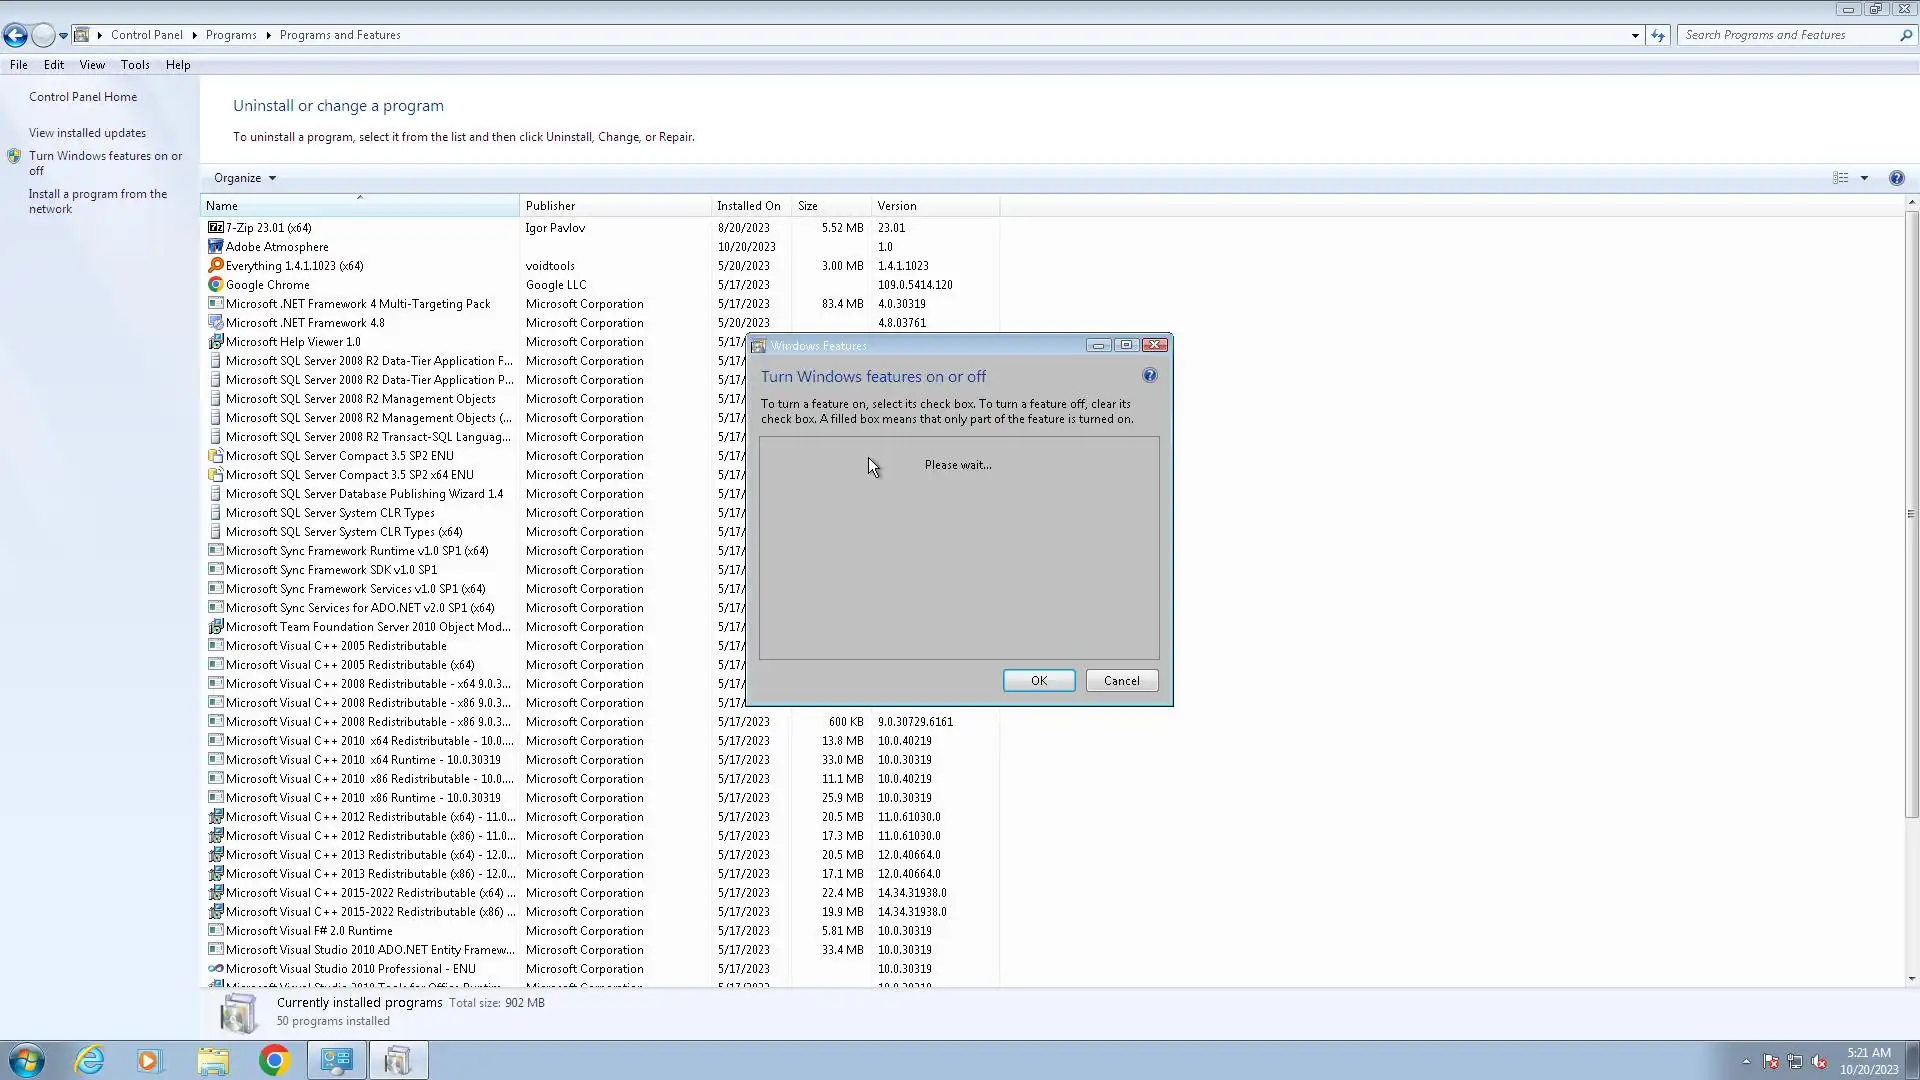This screenshot has height=1080, width=1920.
Task: Click the change view icon
Action: pyautogui.click(x=1841, y=178)
